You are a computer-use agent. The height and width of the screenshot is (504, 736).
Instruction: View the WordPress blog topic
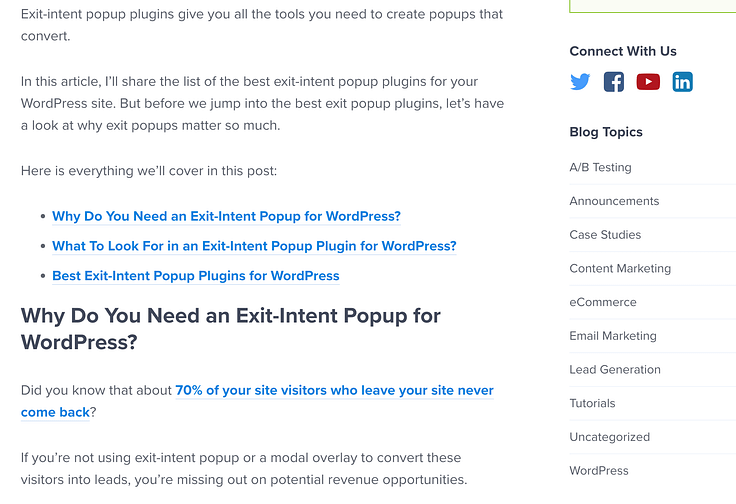point(598,471)
